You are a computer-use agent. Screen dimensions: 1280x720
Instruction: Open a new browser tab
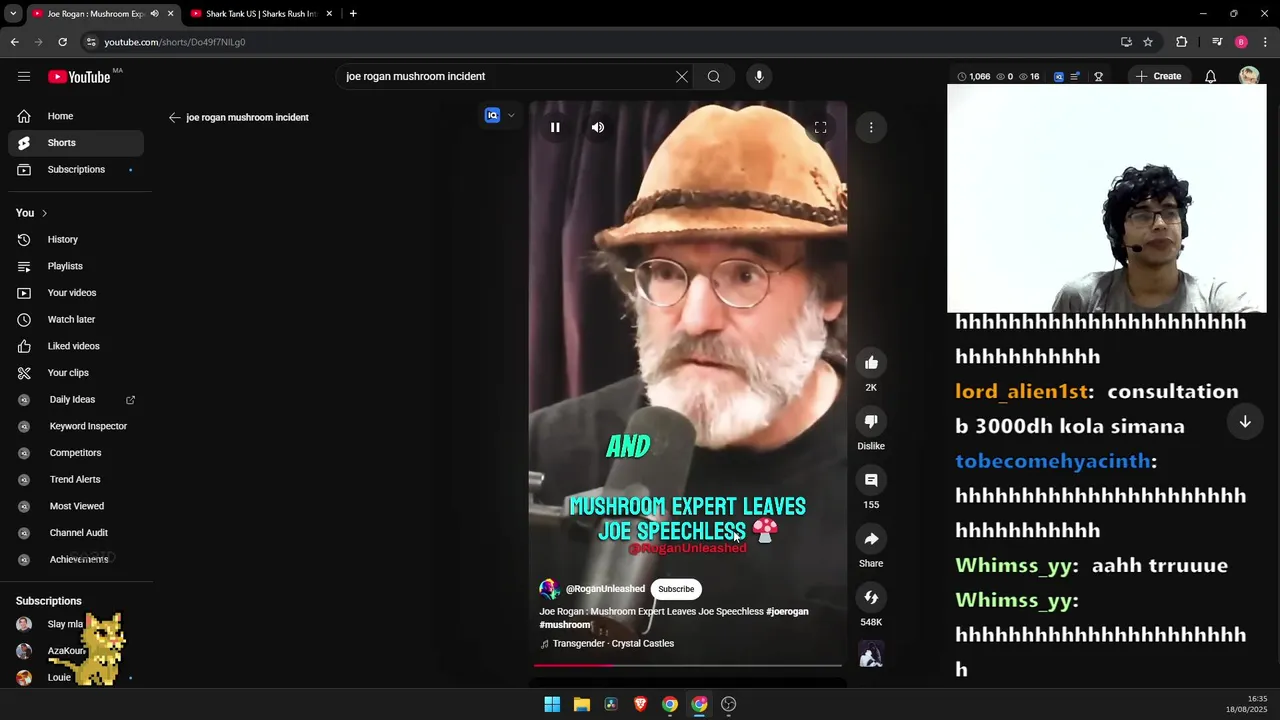coord(353,14)
